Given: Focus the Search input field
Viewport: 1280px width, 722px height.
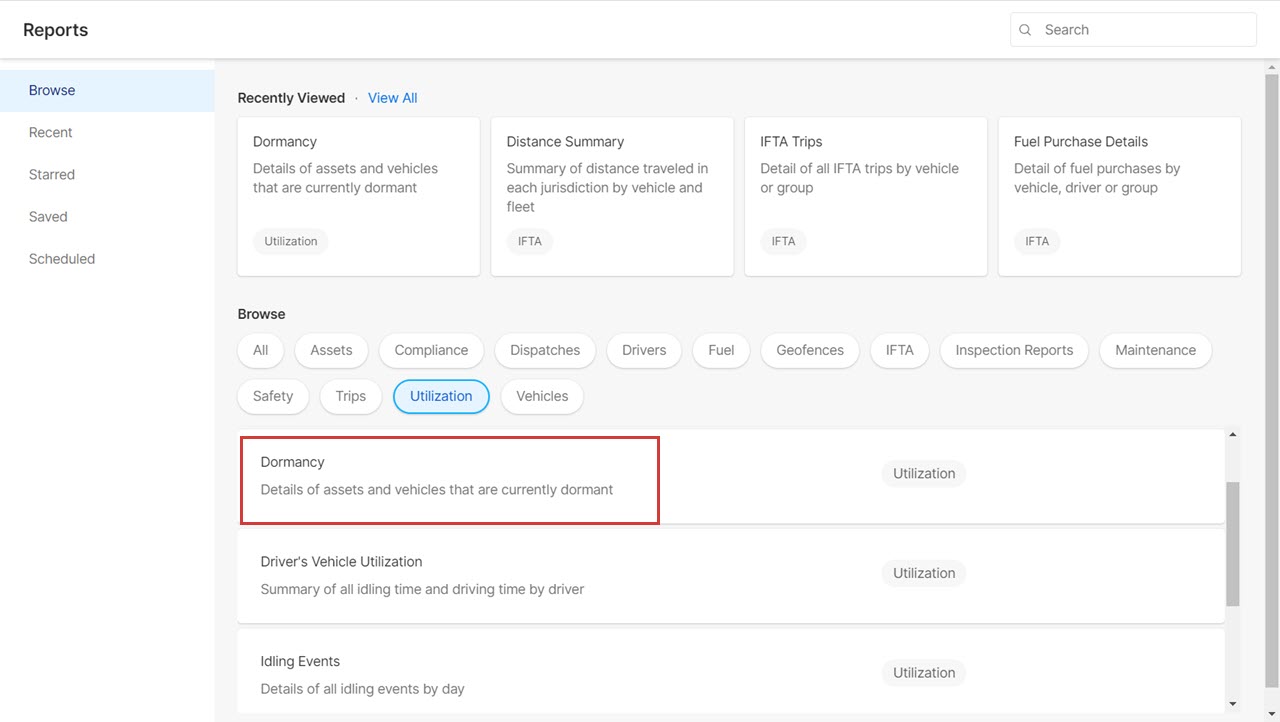Looking at the screenshot, I should [1133, 30].
